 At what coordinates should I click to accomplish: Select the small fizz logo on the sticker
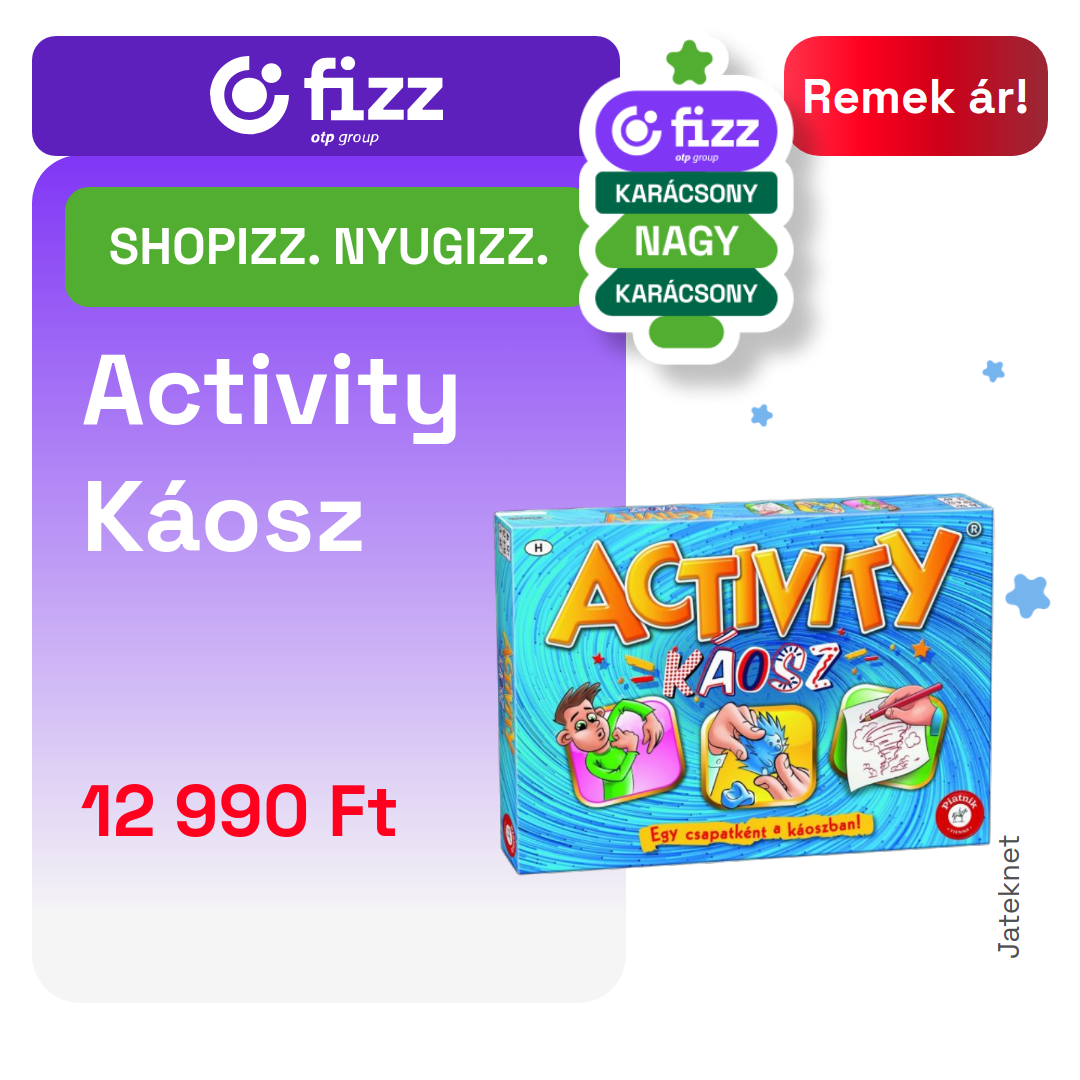(x=686, y=131)
